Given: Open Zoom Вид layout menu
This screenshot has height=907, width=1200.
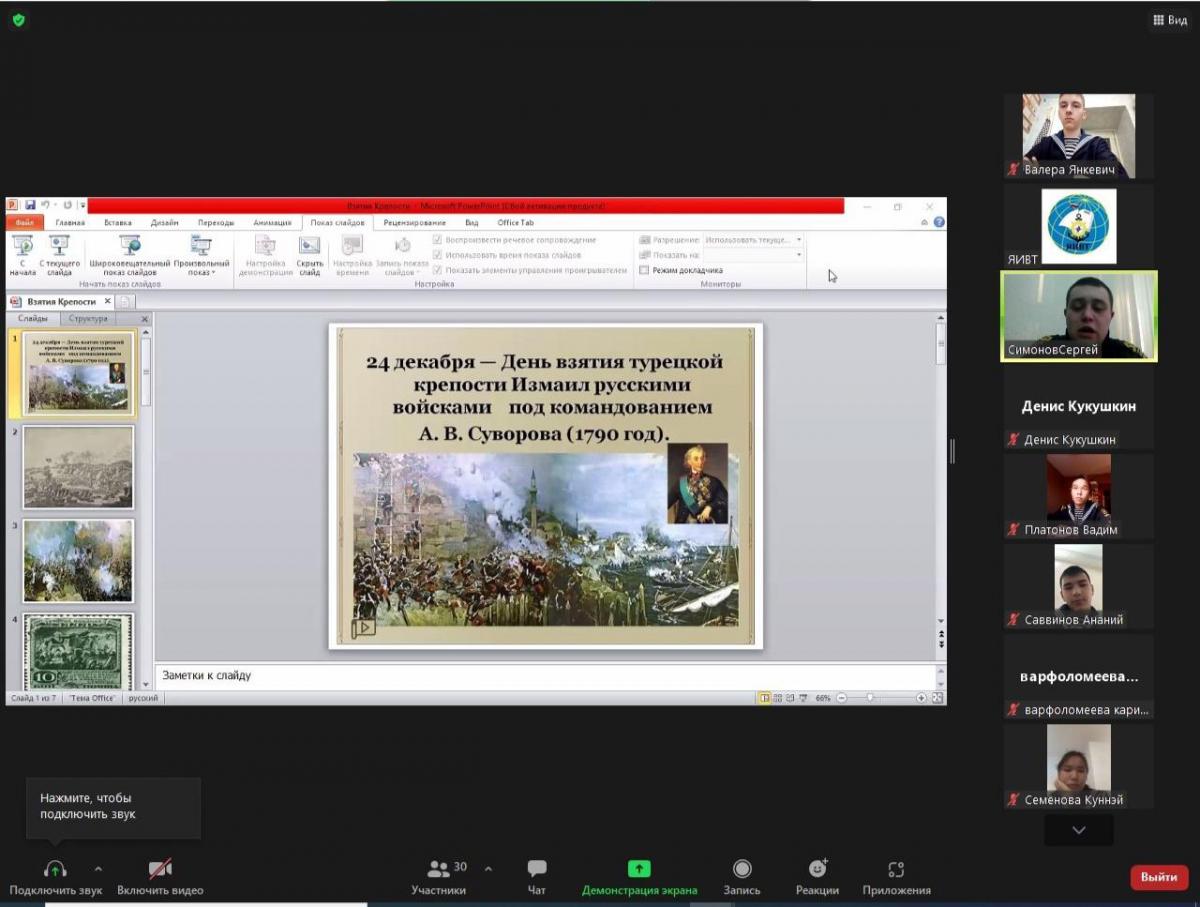Looking at the screenshot, I should [1169, 20].
